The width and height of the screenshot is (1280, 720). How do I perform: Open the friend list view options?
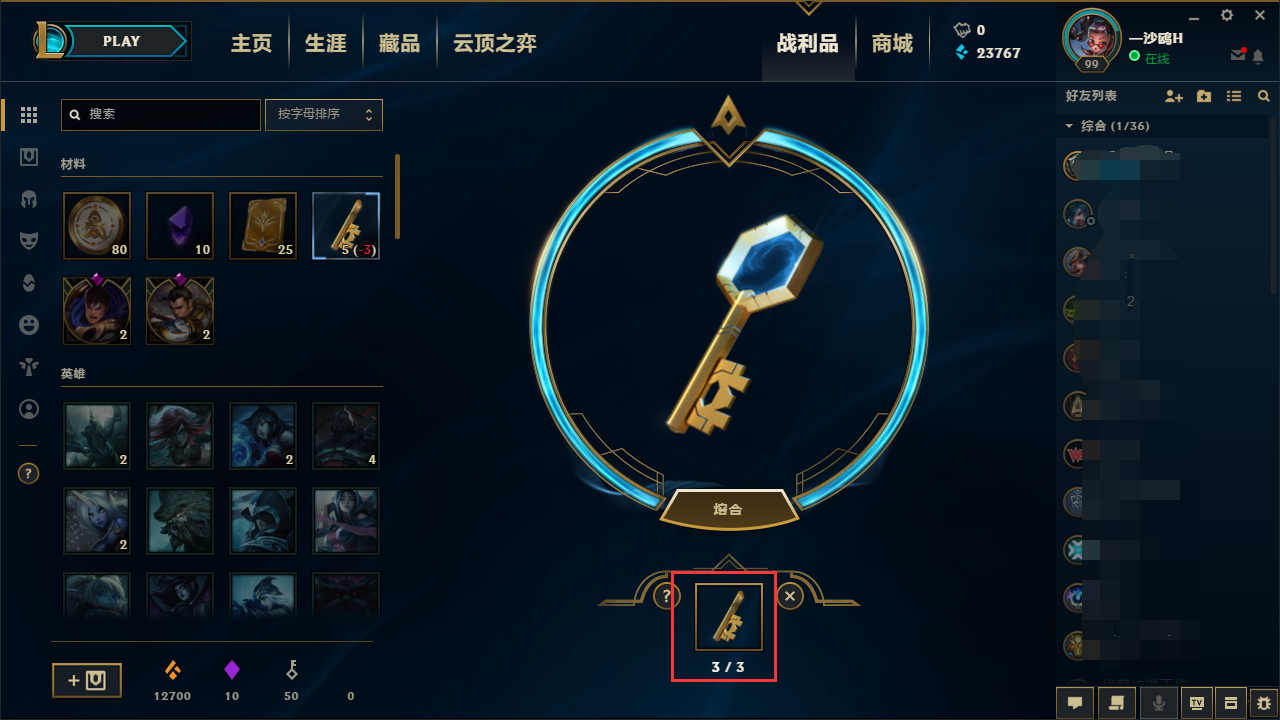(1234, 96)
